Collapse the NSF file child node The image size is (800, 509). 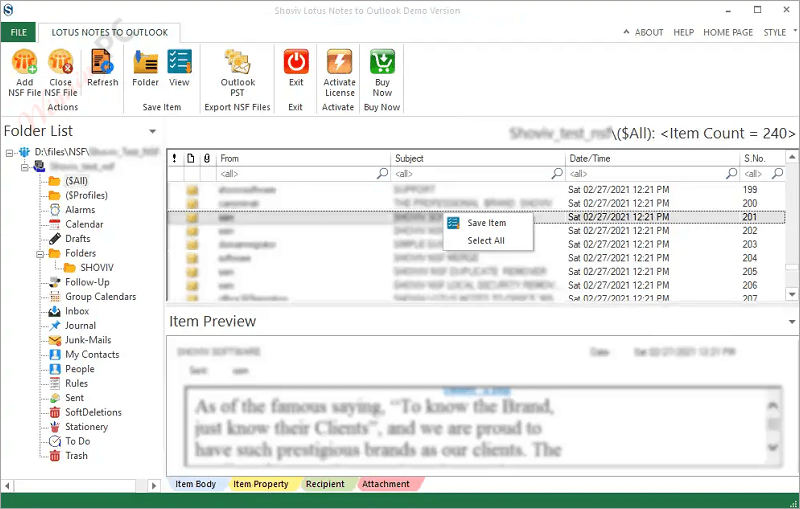point(25,167)
